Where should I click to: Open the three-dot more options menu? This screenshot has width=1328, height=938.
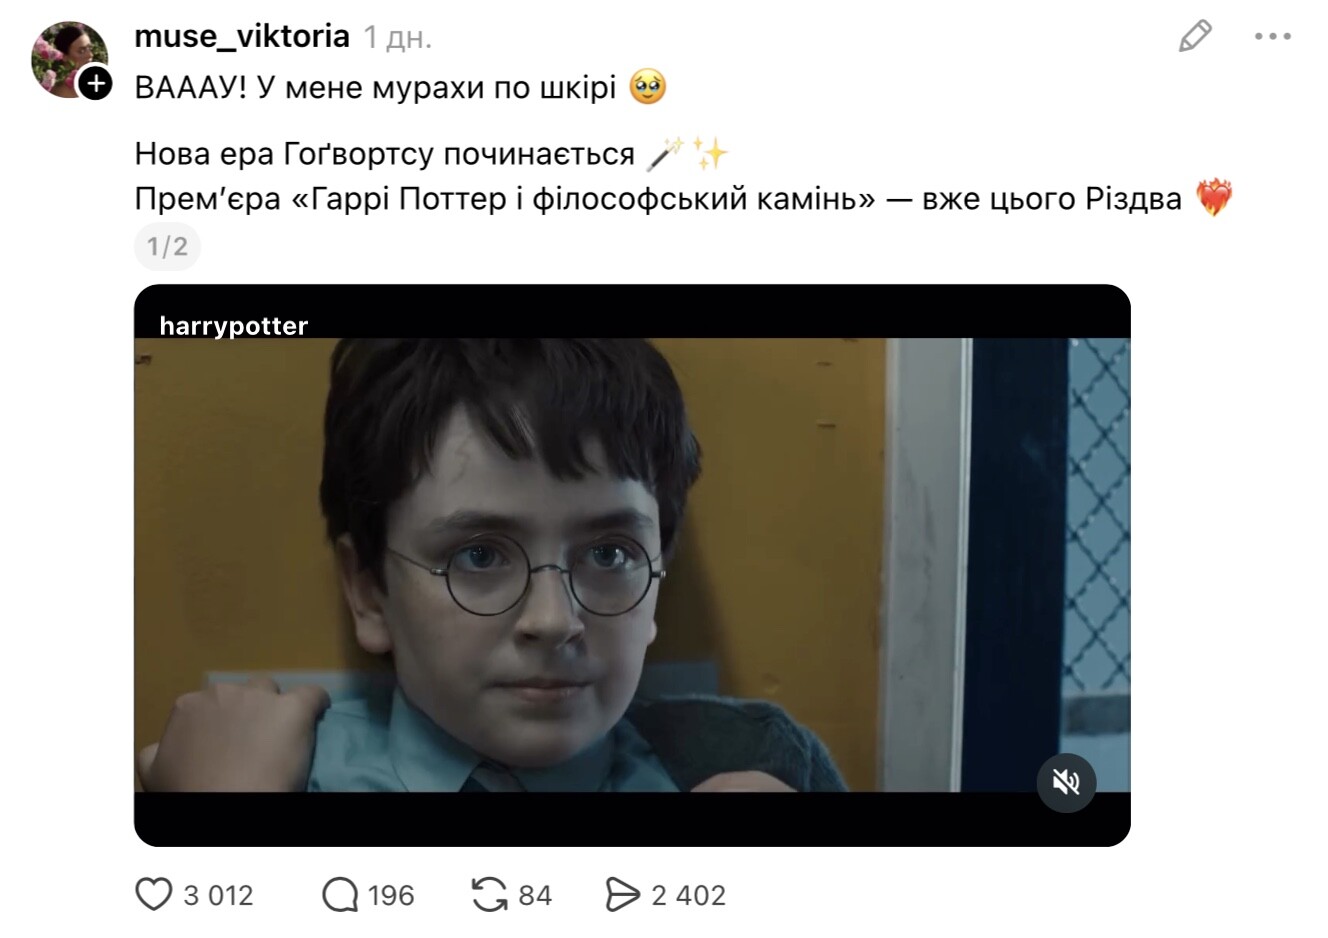(1273, 36)
